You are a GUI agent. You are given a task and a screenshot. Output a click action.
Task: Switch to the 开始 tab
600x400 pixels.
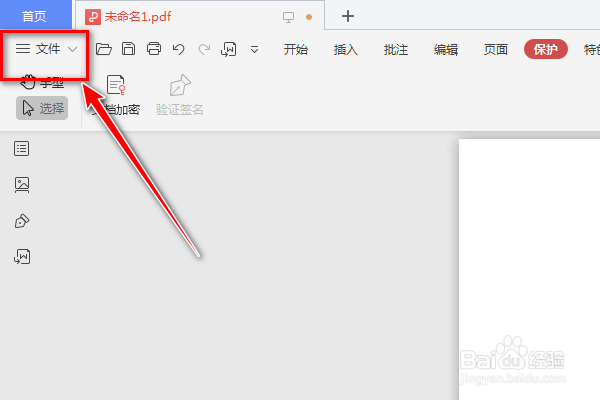[x=295, y=49]
